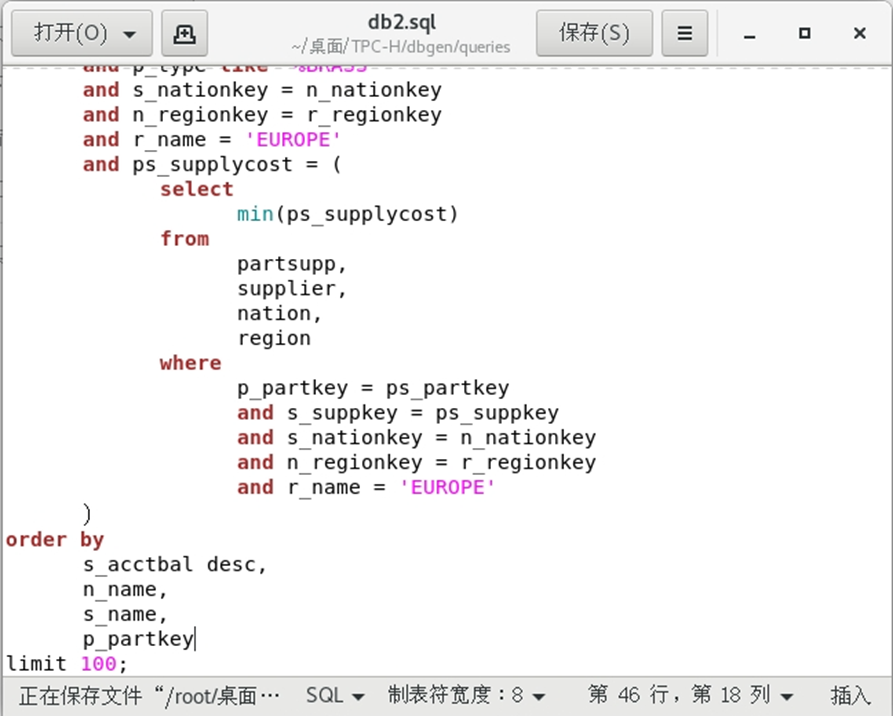Image resolution: width=893 pixels, height=716 pixels.
Task: Toggle the 插入 insert mode indicator
Action: pyautogui.click(x=850, y=695)
